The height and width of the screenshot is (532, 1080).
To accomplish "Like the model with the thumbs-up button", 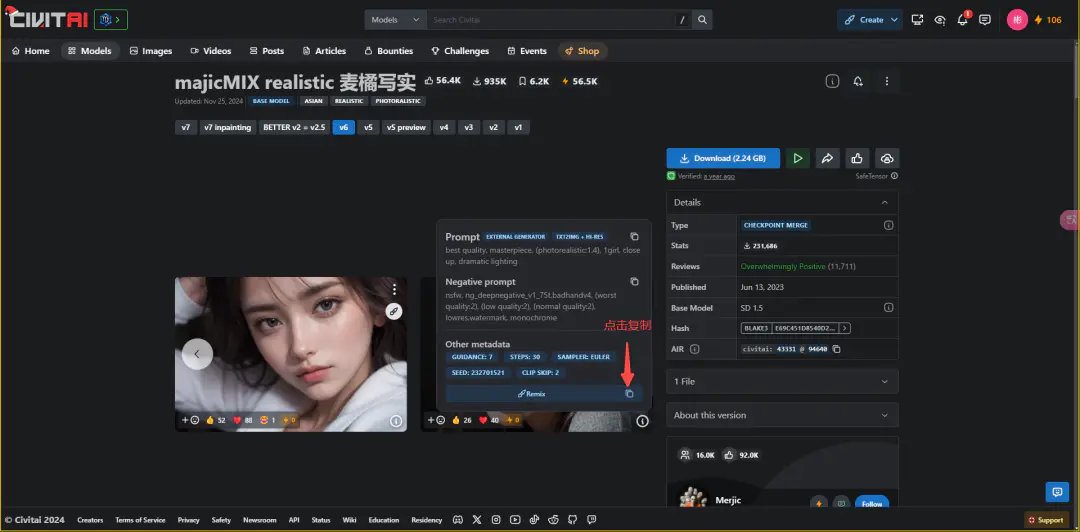I will (x=857, y=158).
